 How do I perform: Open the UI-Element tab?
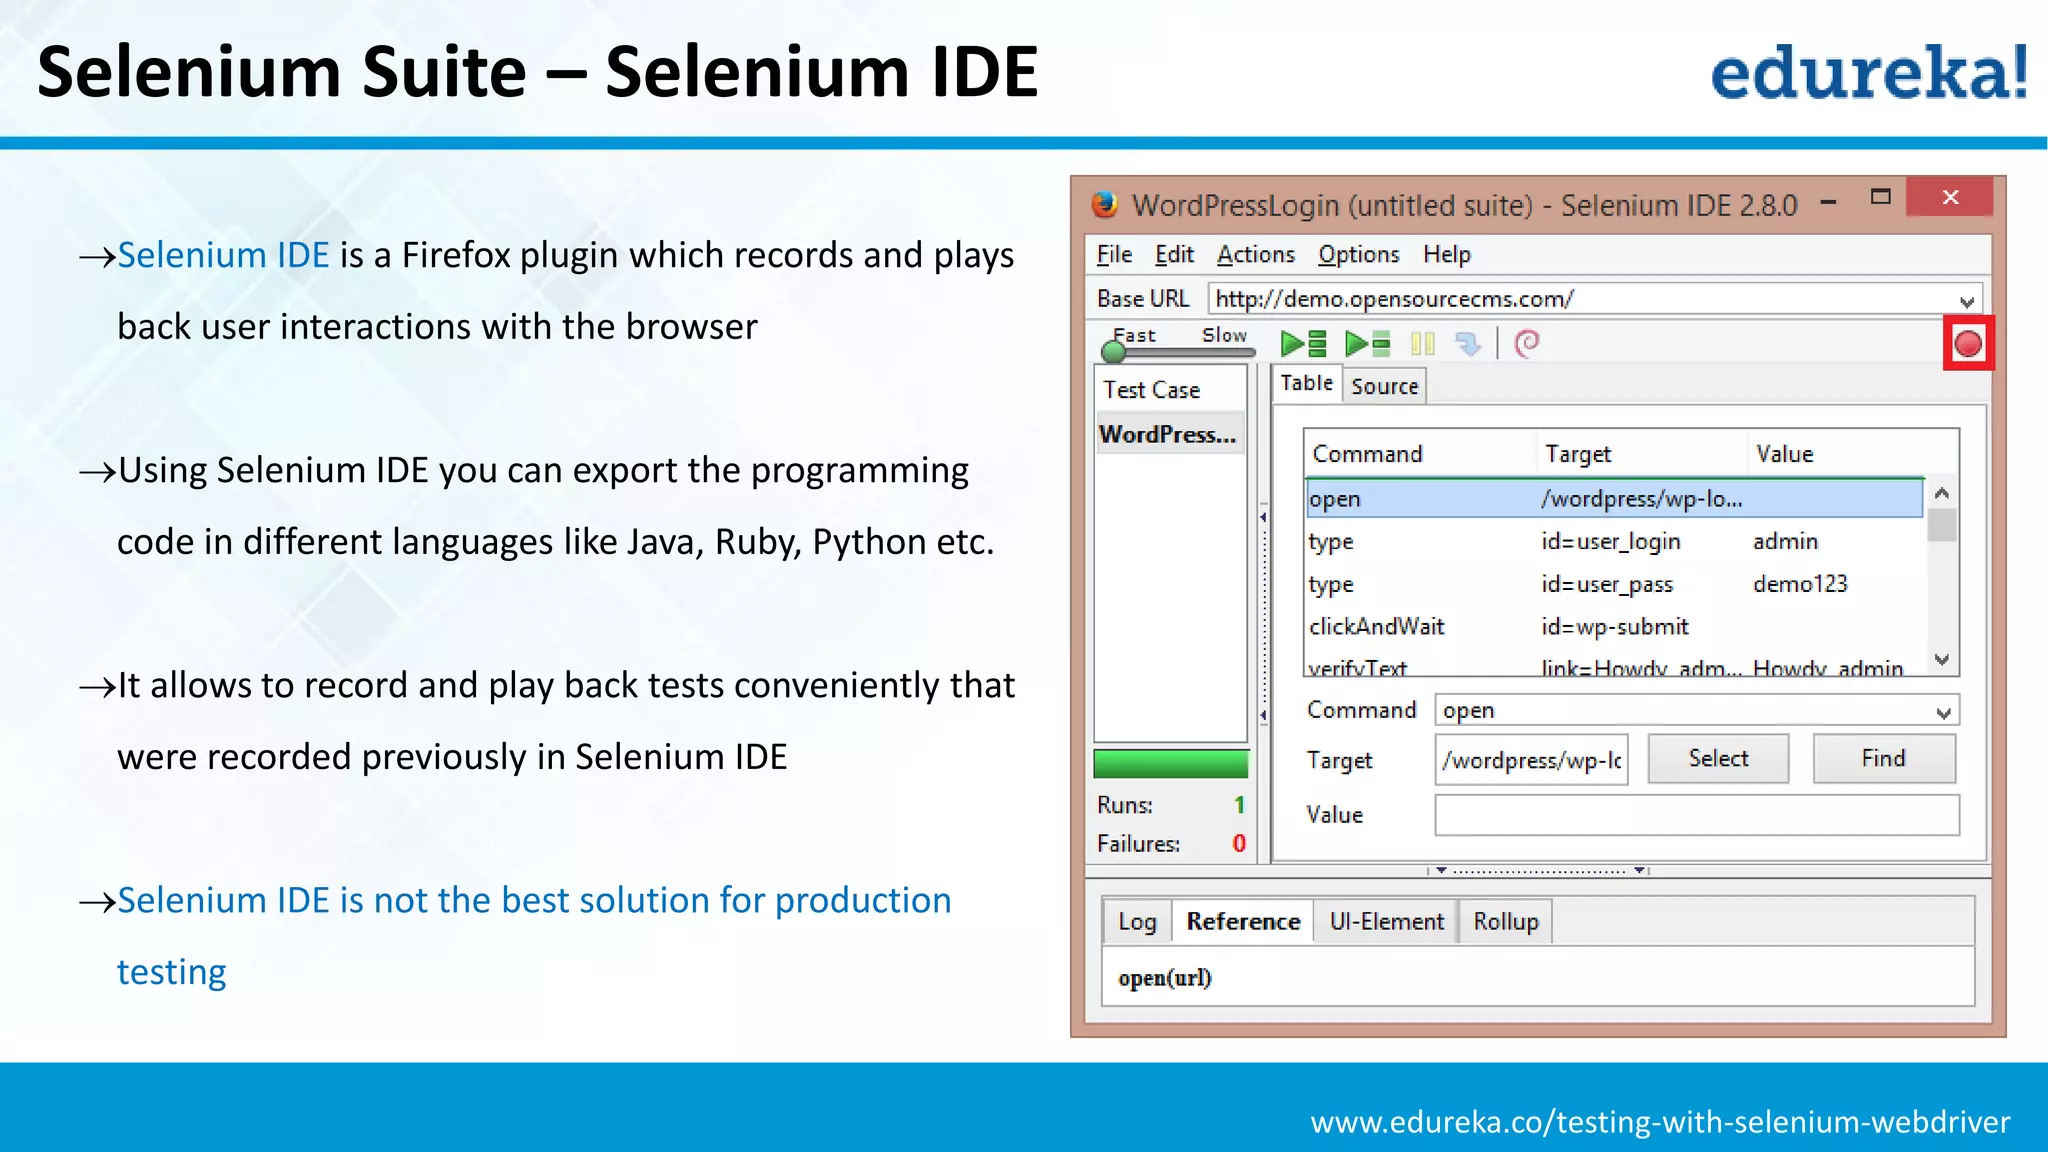coord(1386,921)
